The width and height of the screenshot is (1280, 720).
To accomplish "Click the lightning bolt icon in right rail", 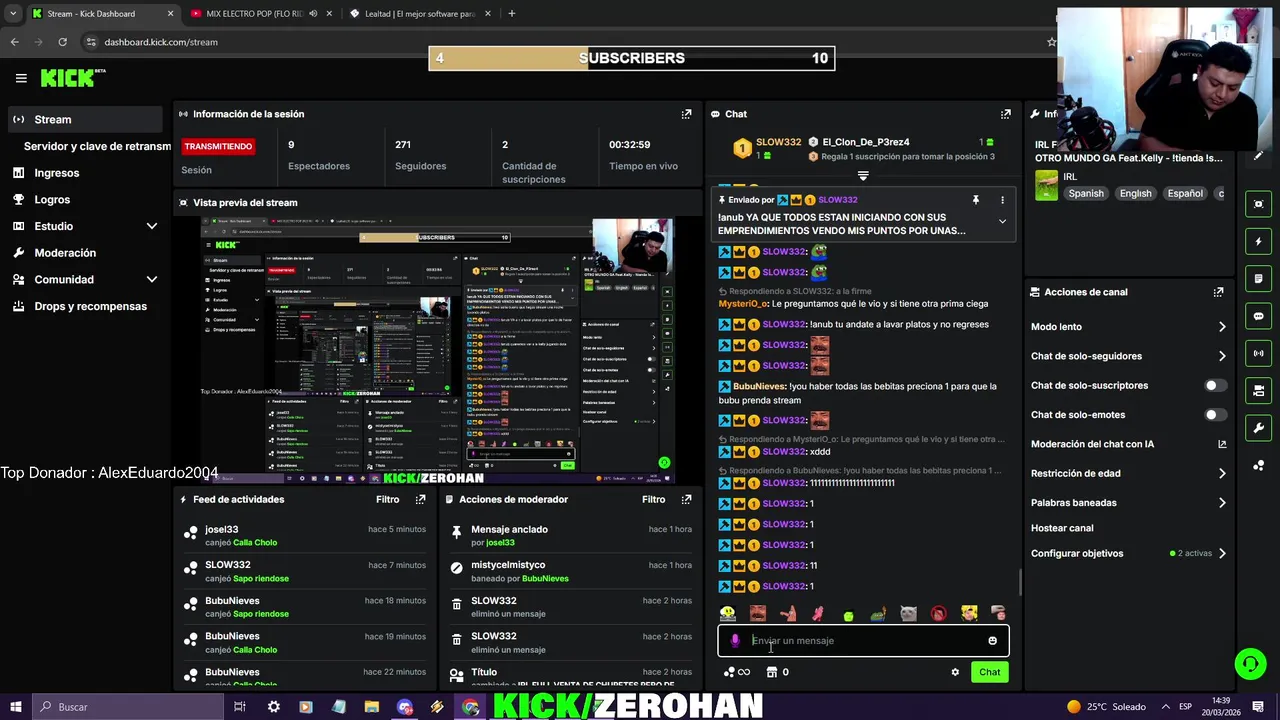I will 1258,241.
